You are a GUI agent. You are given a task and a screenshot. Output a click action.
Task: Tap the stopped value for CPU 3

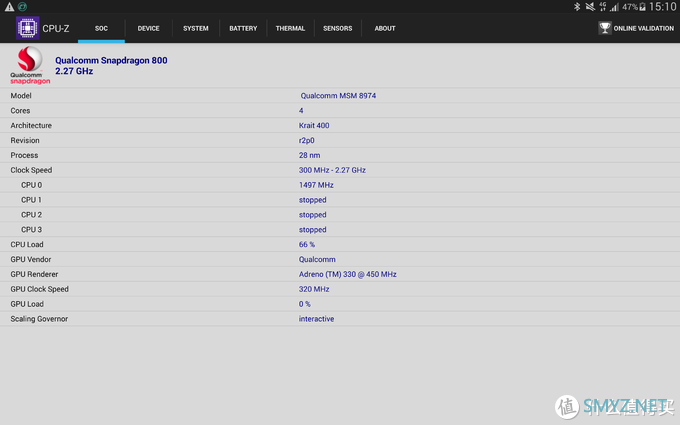pos(312,229)
